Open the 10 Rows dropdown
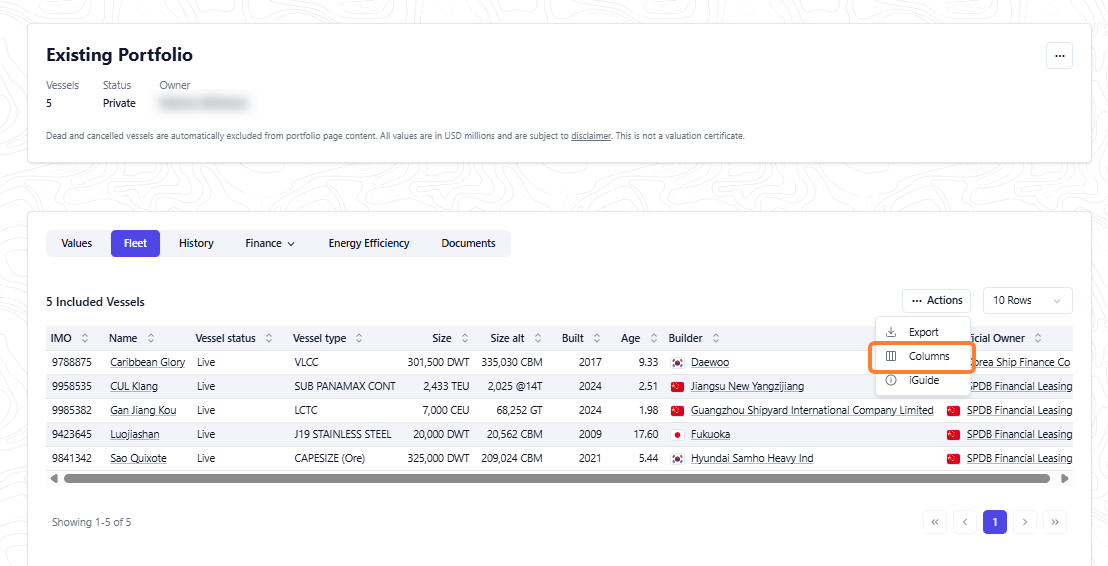Viewport: 1108px width, 566px height. tap(1027, 300)
